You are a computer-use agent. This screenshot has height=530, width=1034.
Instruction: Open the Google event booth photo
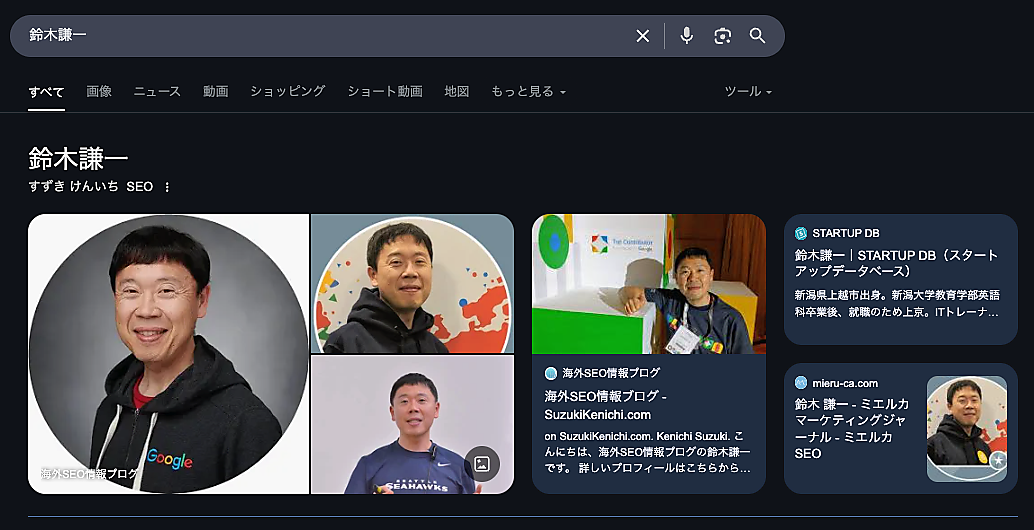point(649,284)
